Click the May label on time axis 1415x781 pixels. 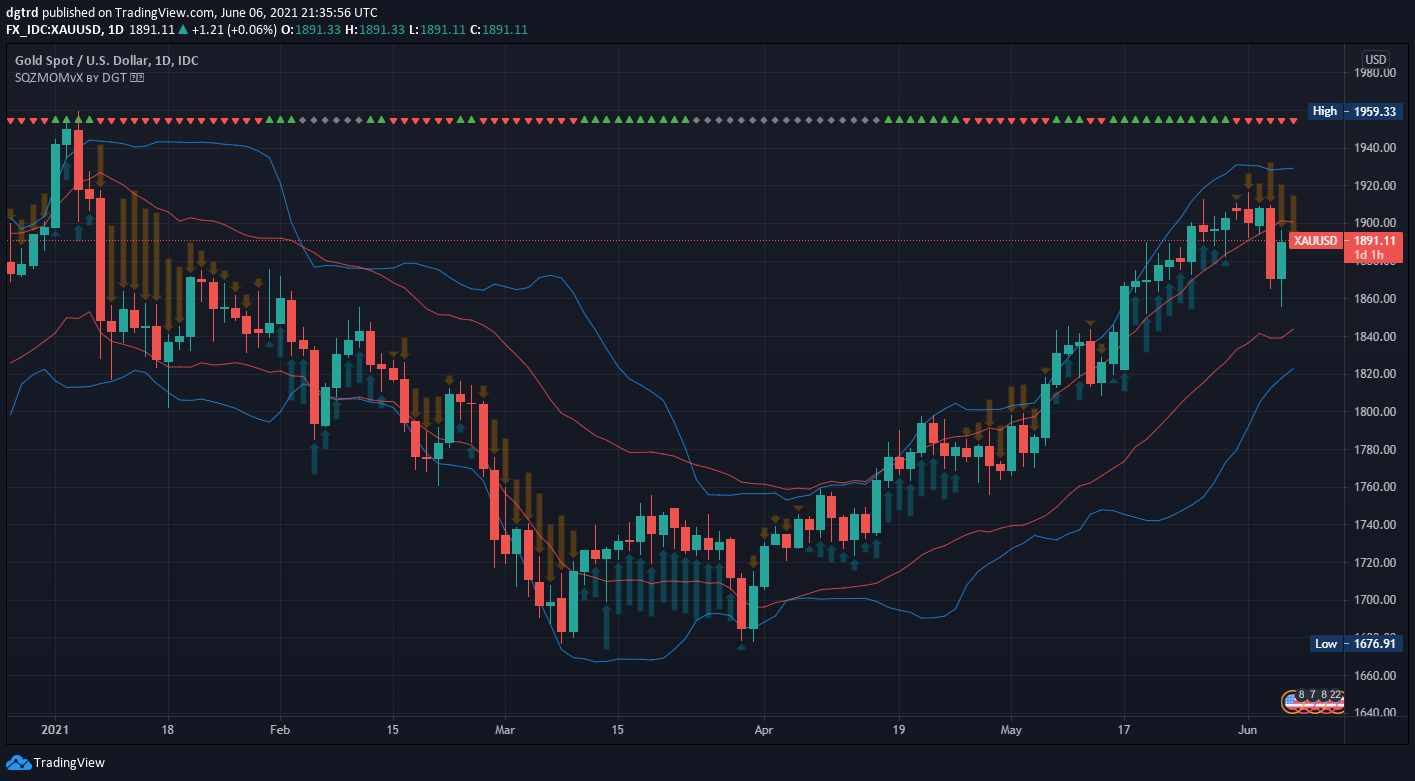[x=1012, y=730]
